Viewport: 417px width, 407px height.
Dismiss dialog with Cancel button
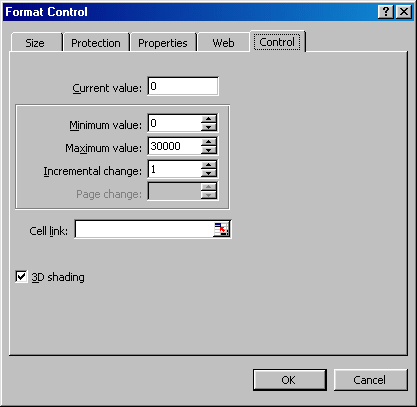click(x=370, y=380)
